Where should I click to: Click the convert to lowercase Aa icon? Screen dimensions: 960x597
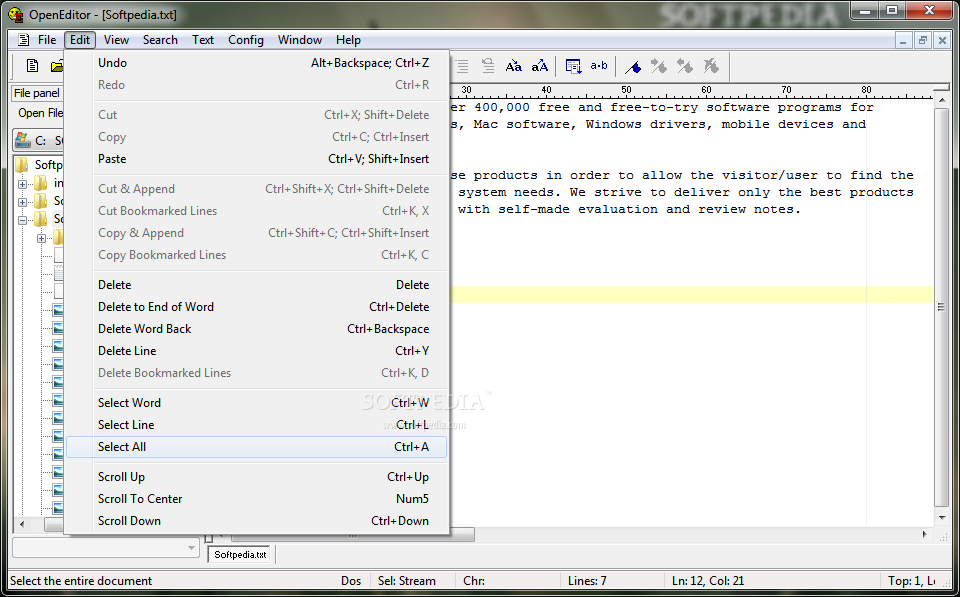coord(514,66)
